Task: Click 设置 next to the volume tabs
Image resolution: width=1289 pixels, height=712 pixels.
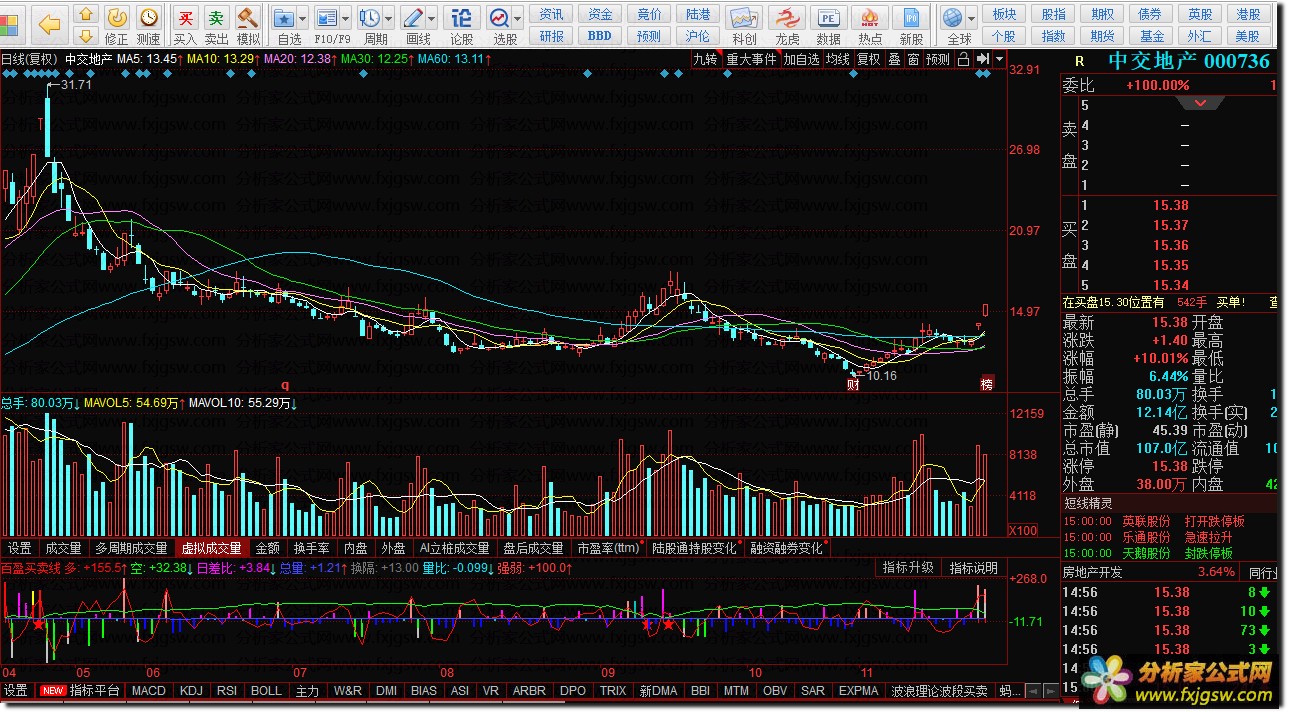Action: 19,548
